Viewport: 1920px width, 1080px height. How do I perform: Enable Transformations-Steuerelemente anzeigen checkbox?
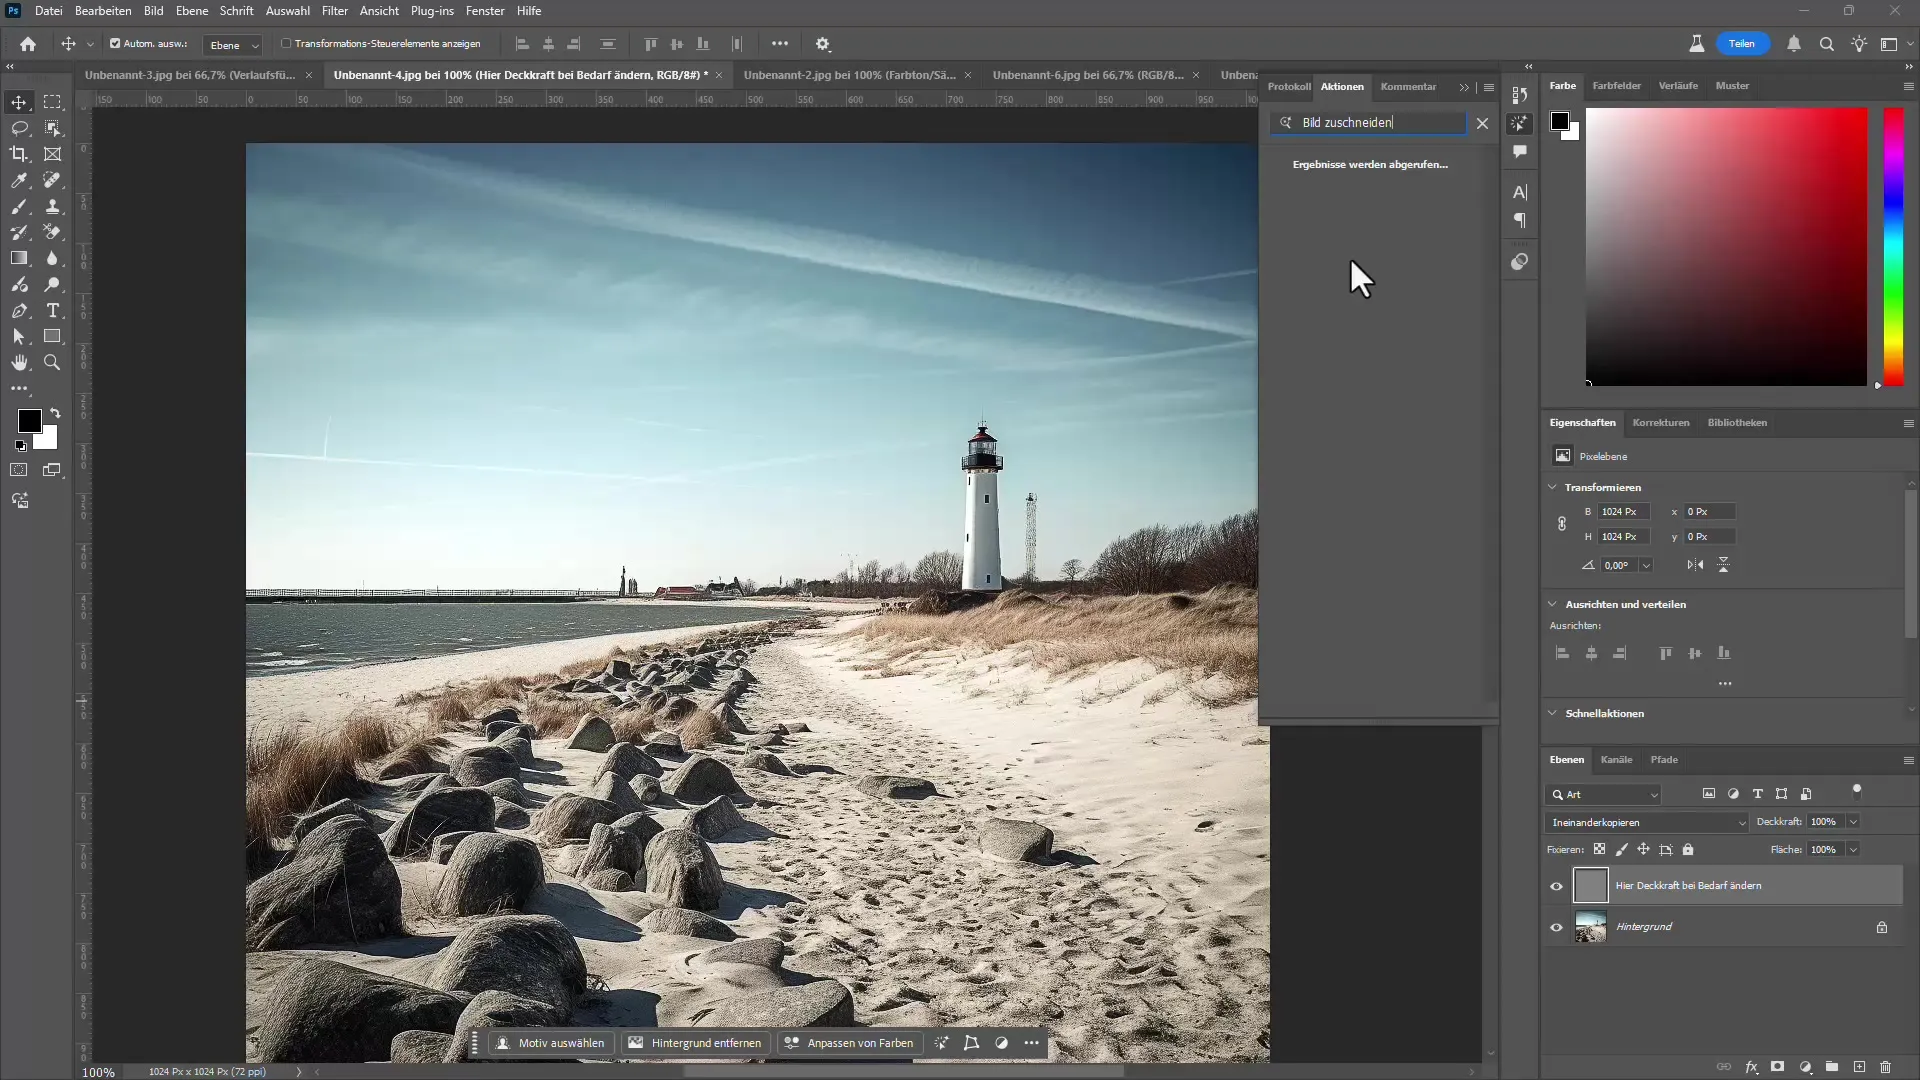286,44
